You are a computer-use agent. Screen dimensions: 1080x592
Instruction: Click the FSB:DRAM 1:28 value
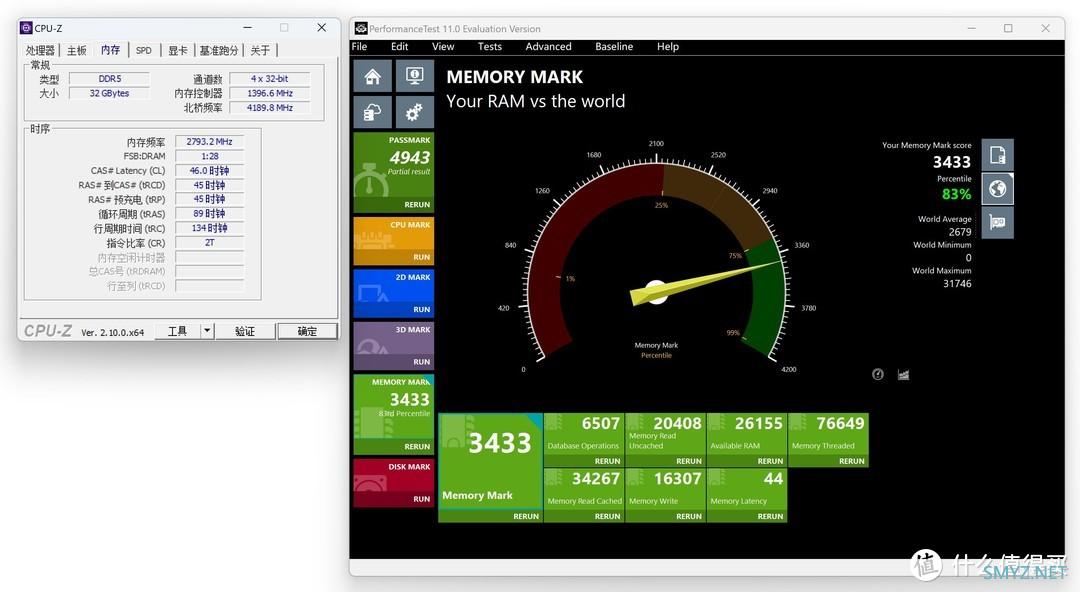tap(209, 156)
